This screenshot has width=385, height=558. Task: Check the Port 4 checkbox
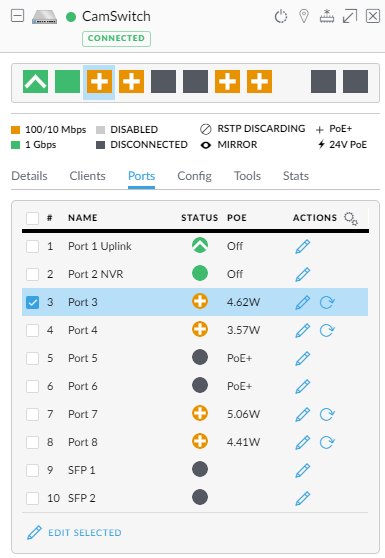tap(32, 330)
